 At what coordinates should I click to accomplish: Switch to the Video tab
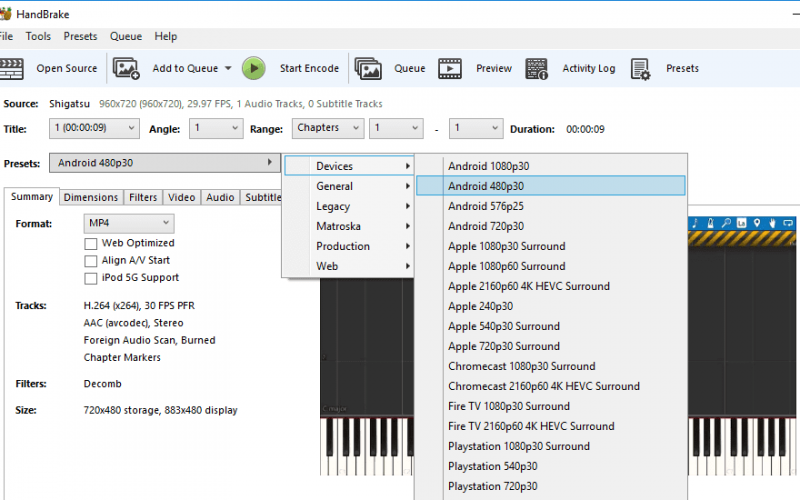click(x=182, y=197)
